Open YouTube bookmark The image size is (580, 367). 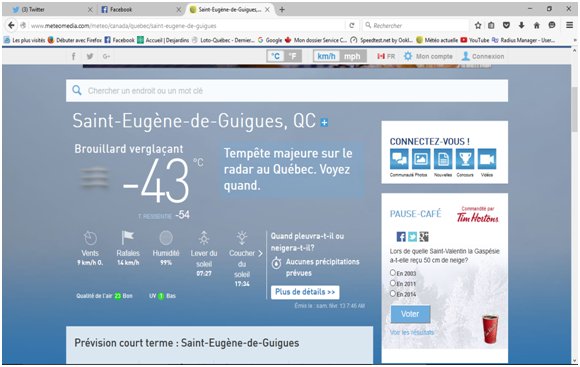pos(475,40)
